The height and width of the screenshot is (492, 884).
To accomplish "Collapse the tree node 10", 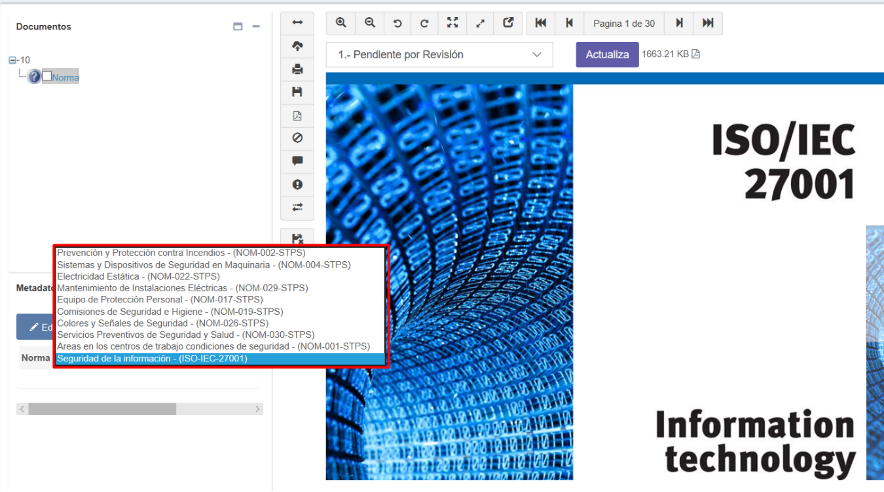I will click(x=12, y=60).
